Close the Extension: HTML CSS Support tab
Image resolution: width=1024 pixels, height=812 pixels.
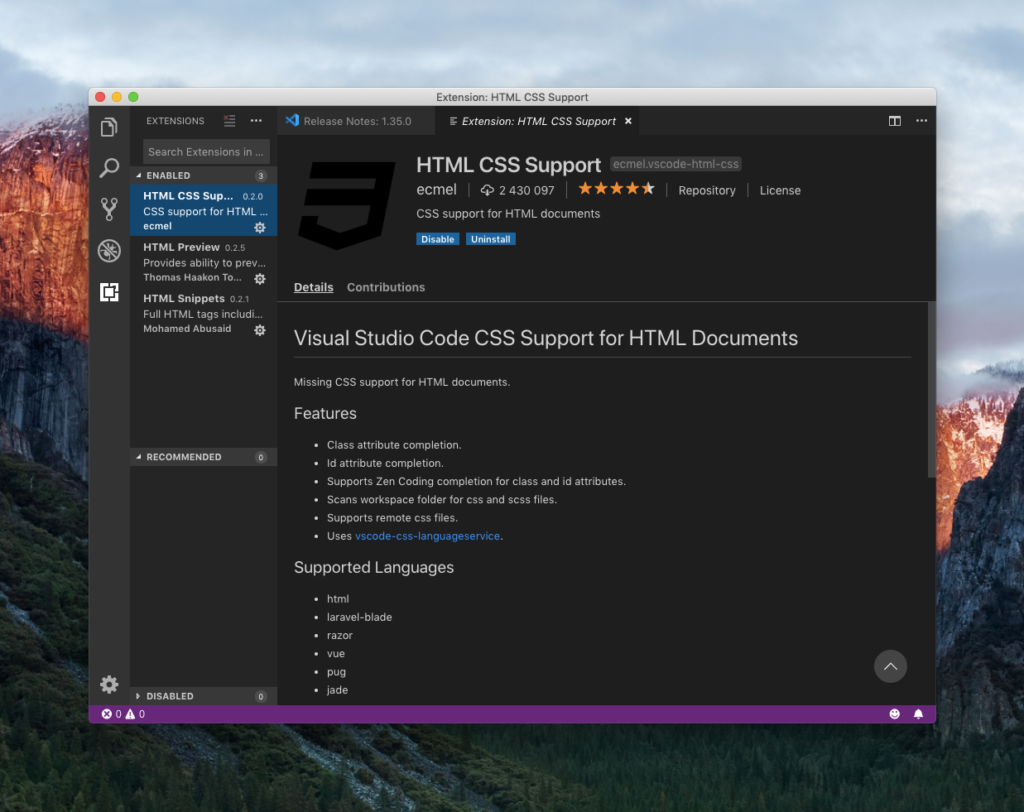point(628,121)
